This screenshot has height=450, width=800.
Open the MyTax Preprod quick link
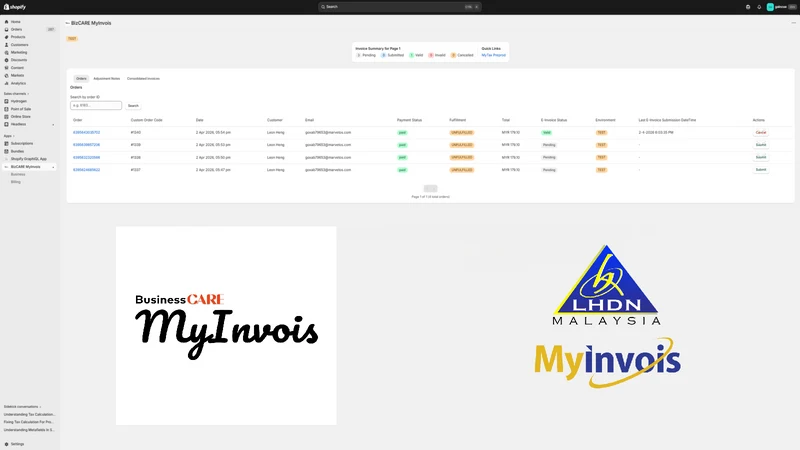click(493, 55)
